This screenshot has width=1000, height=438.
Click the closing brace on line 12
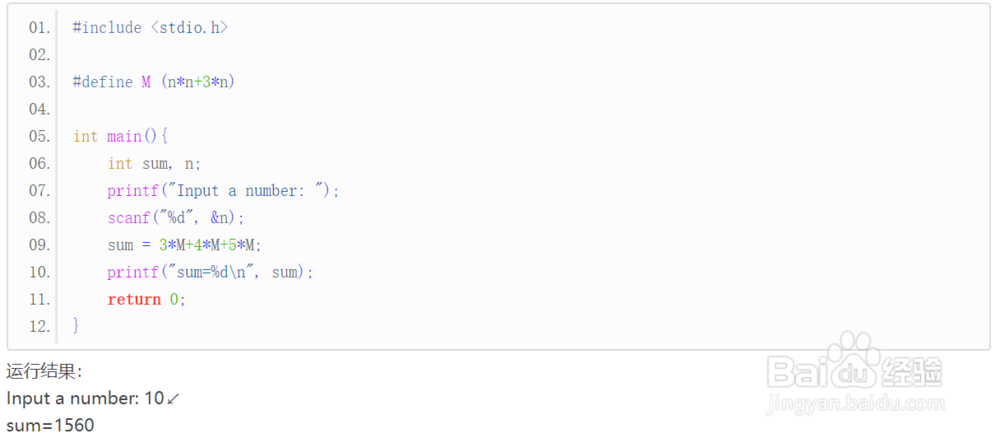(76, 326)
